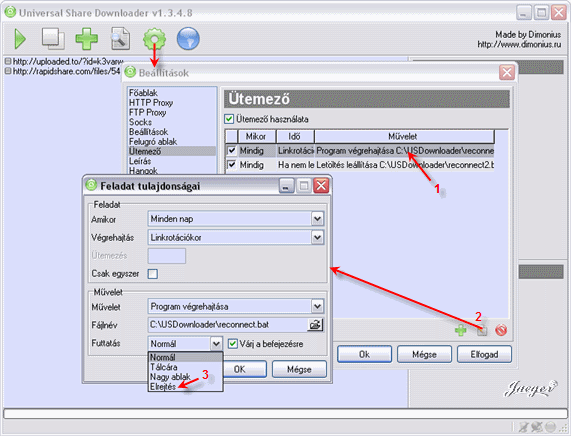Expand the Végrehajtás dropdown
This screenshot has width=571, height=436.
[317, 237]
